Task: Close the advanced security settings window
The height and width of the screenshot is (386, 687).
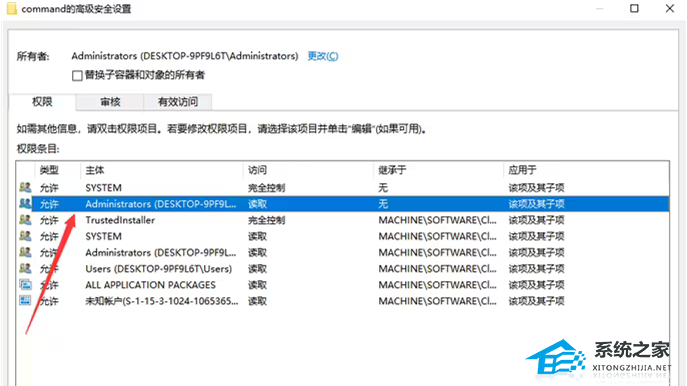Action: click(669, 8)
